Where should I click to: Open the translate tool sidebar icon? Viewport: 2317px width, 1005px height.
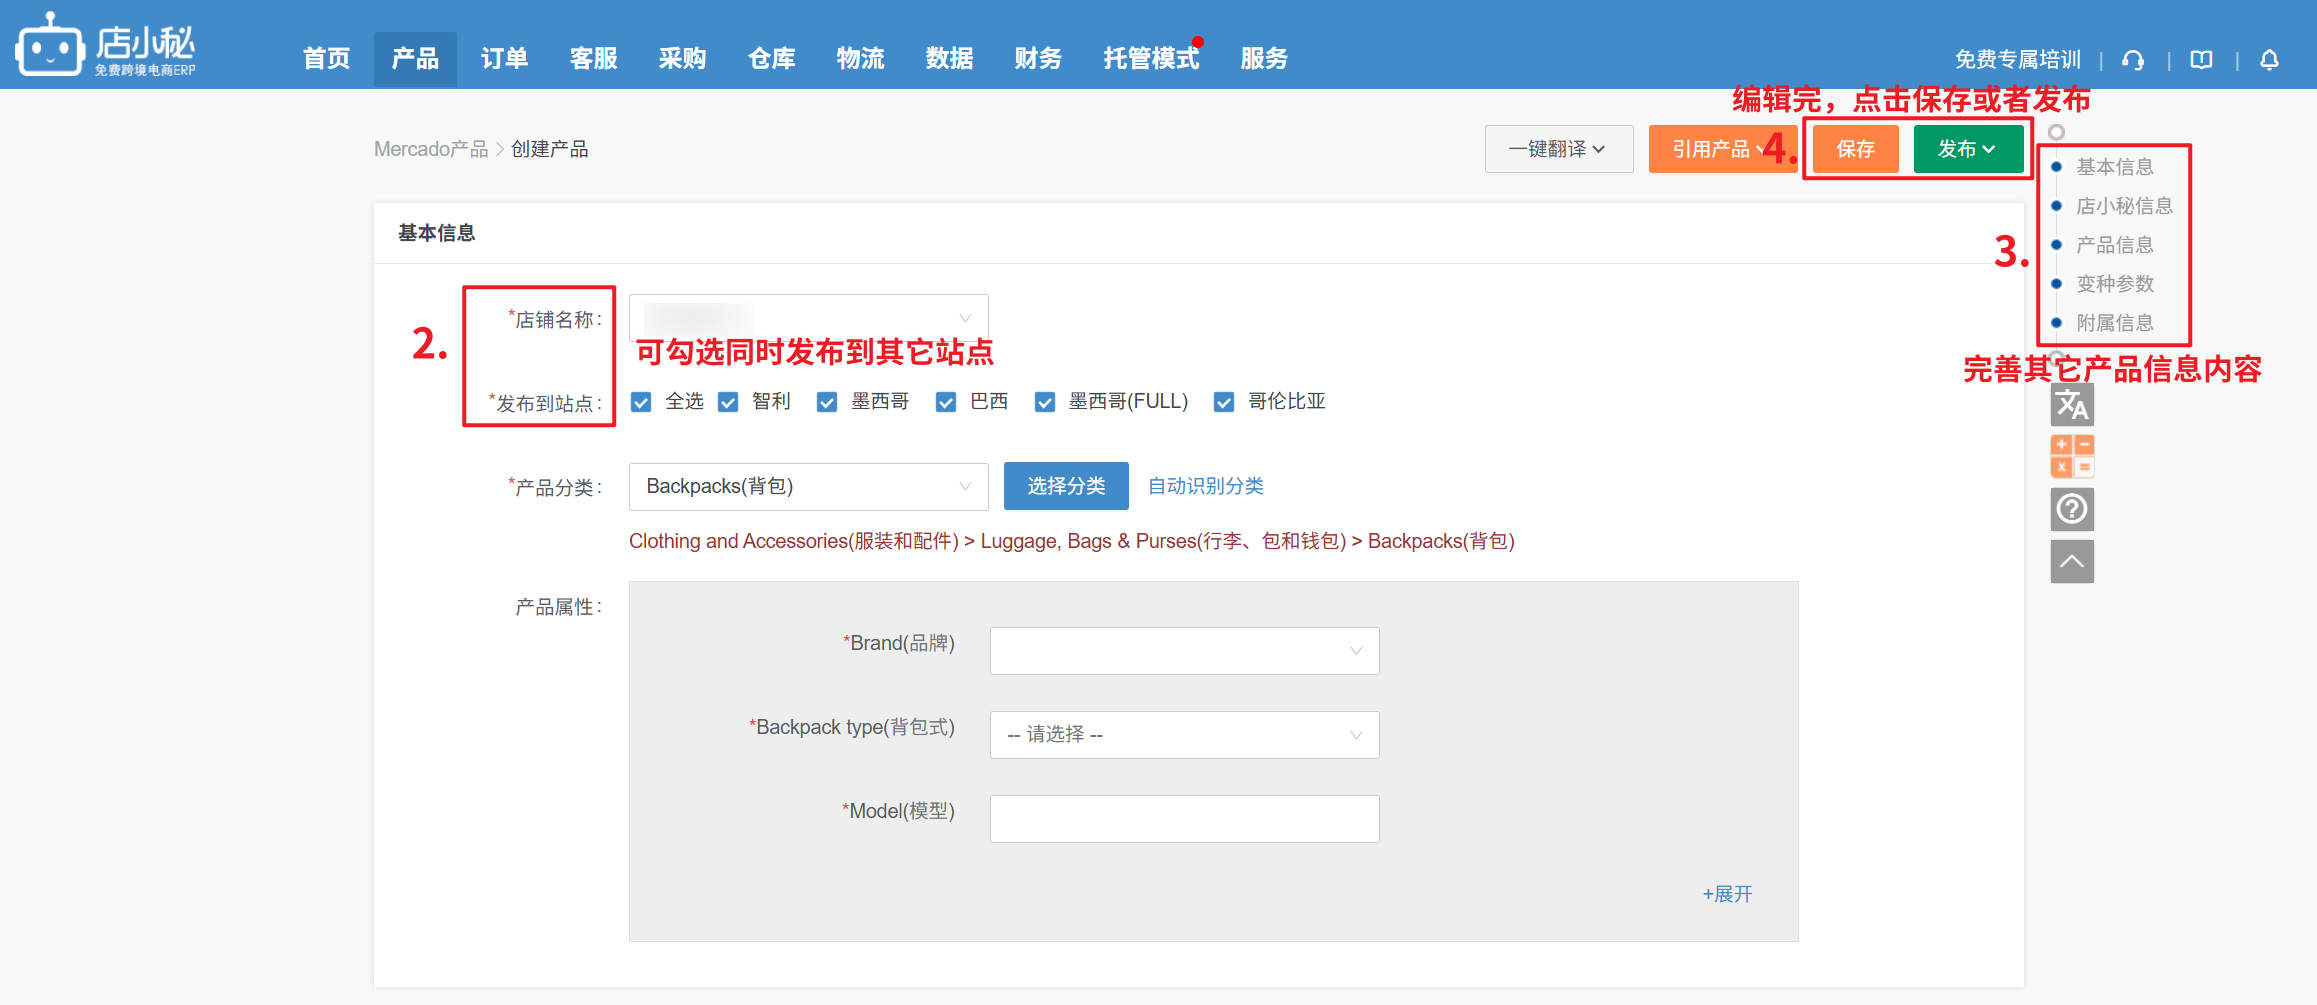2071,405
